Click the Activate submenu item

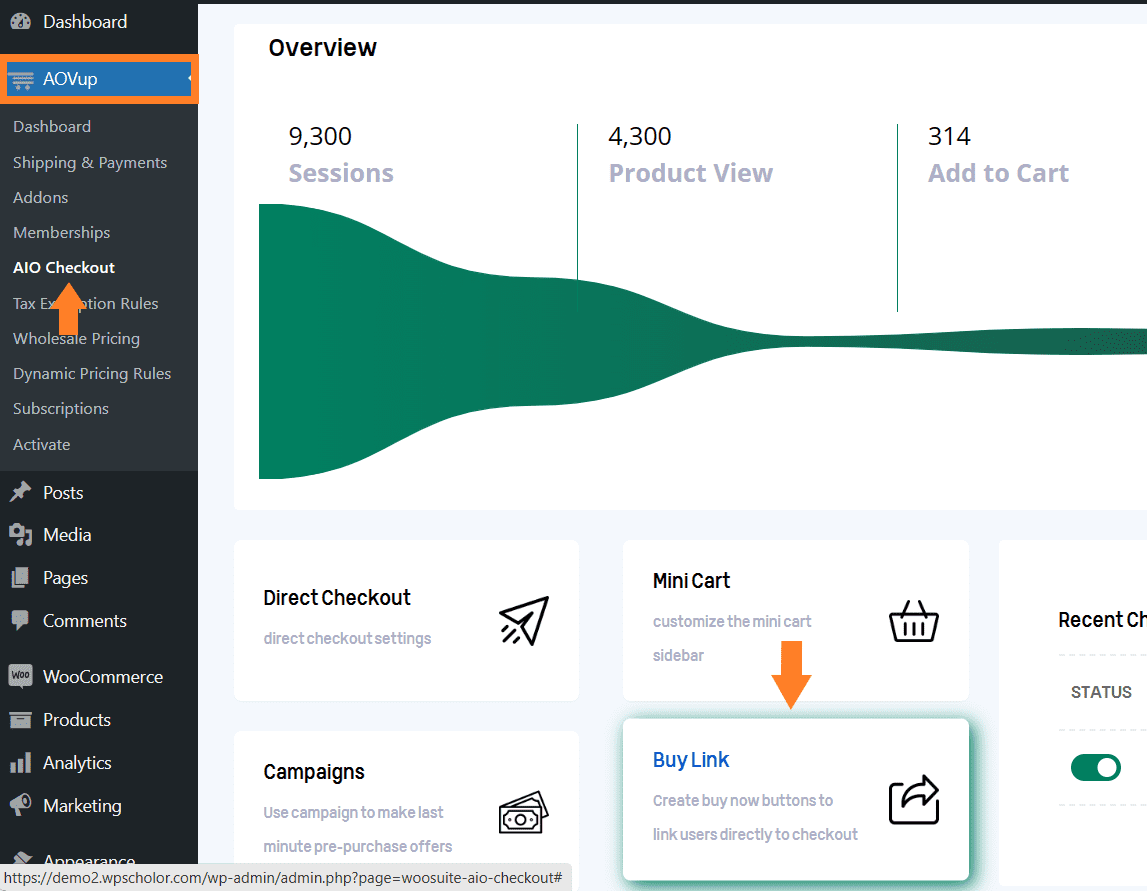point(42,445)
